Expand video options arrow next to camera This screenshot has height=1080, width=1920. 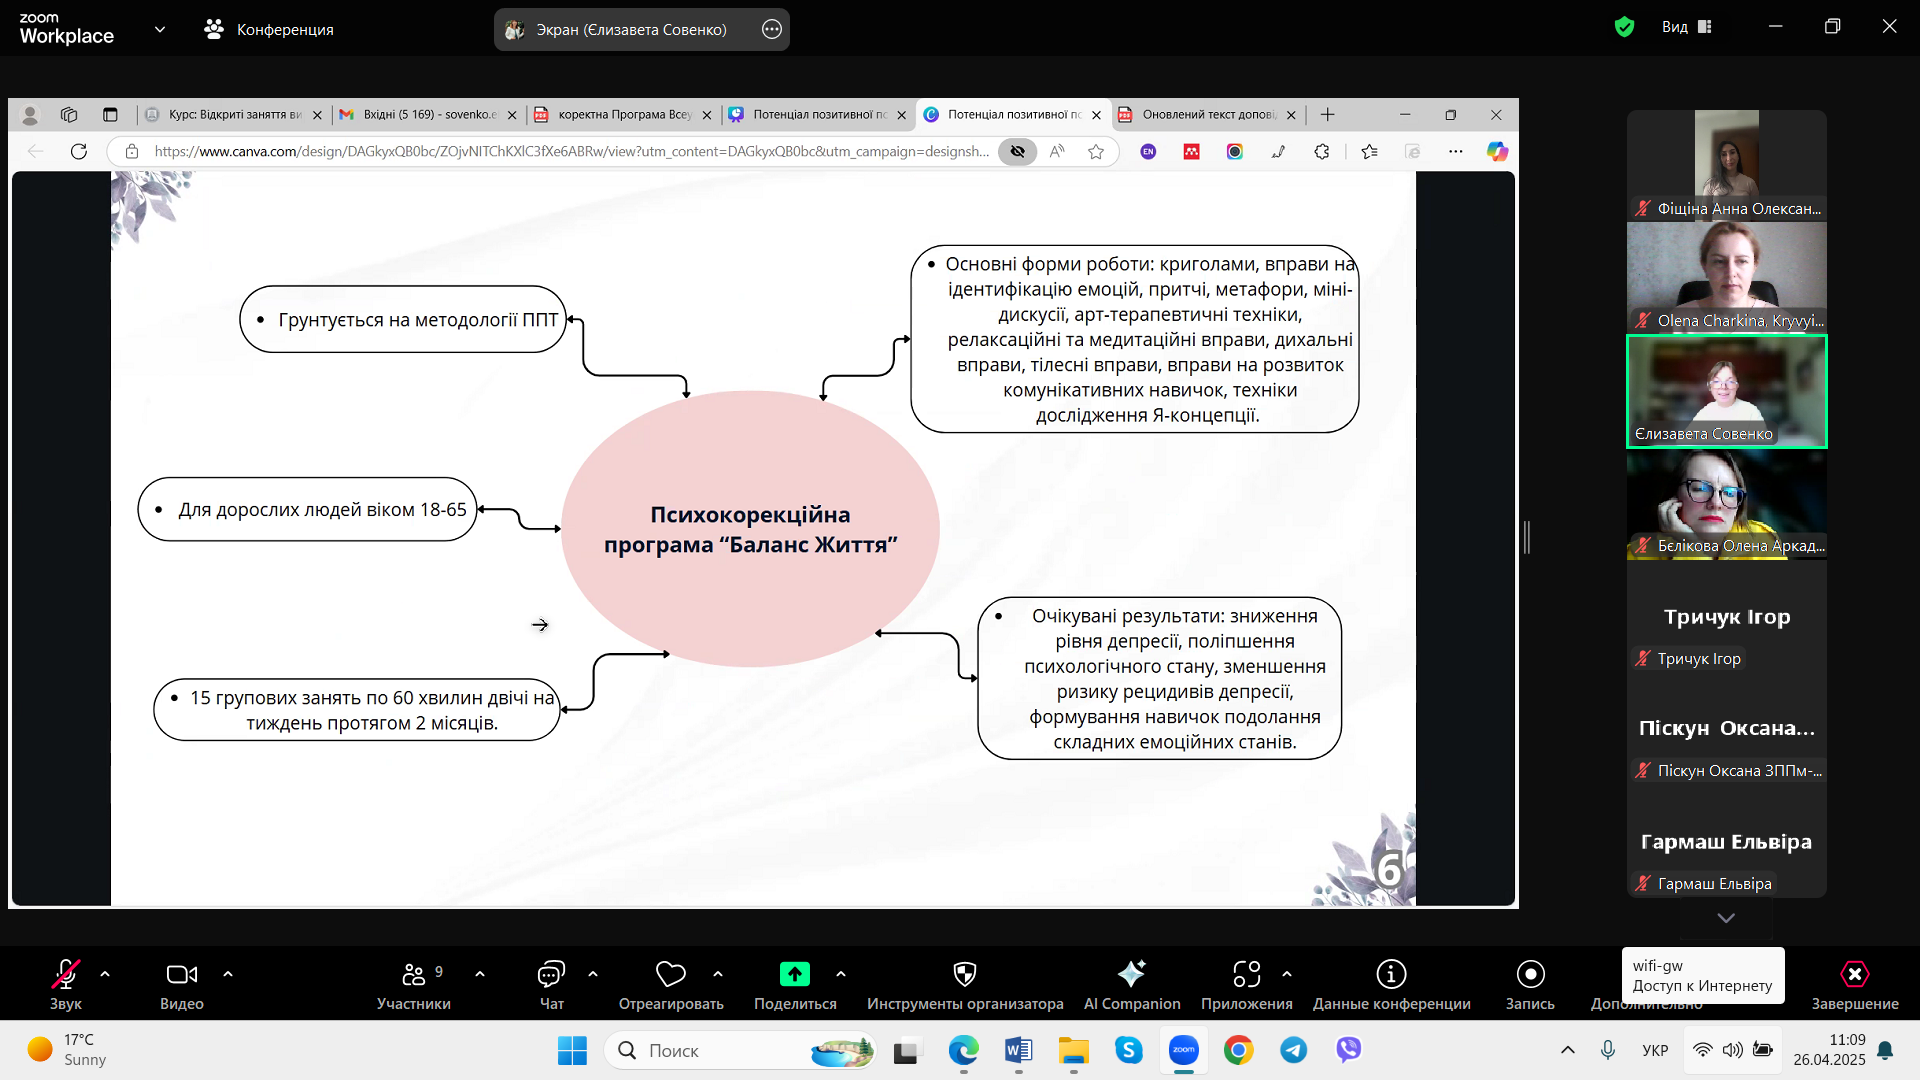tap(228, 974)
